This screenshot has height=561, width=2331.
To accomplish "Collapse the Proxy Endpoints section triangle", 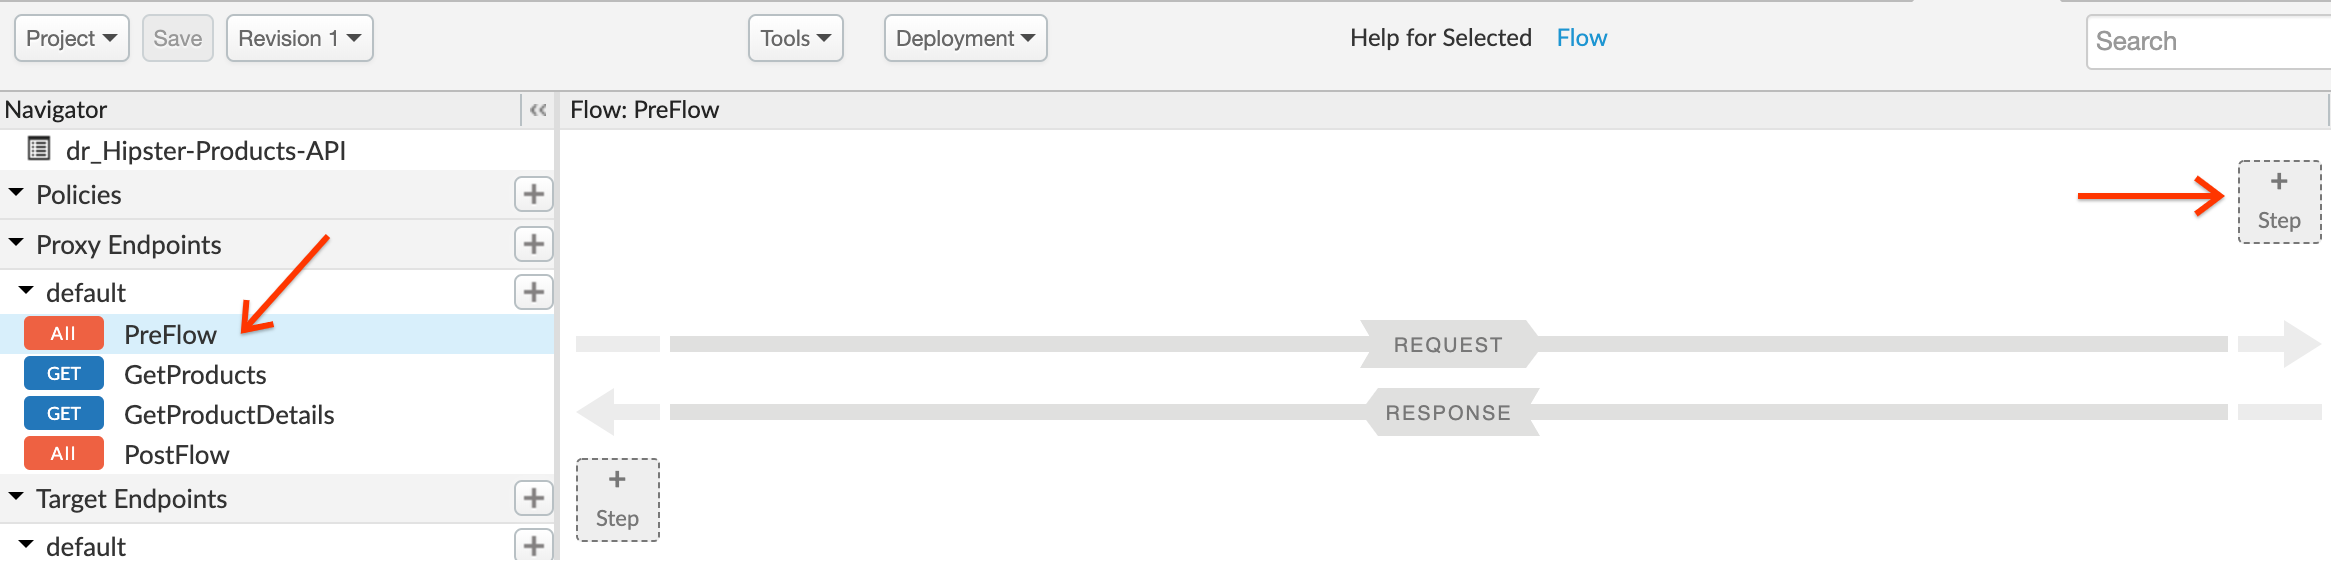I will point(16,243).
